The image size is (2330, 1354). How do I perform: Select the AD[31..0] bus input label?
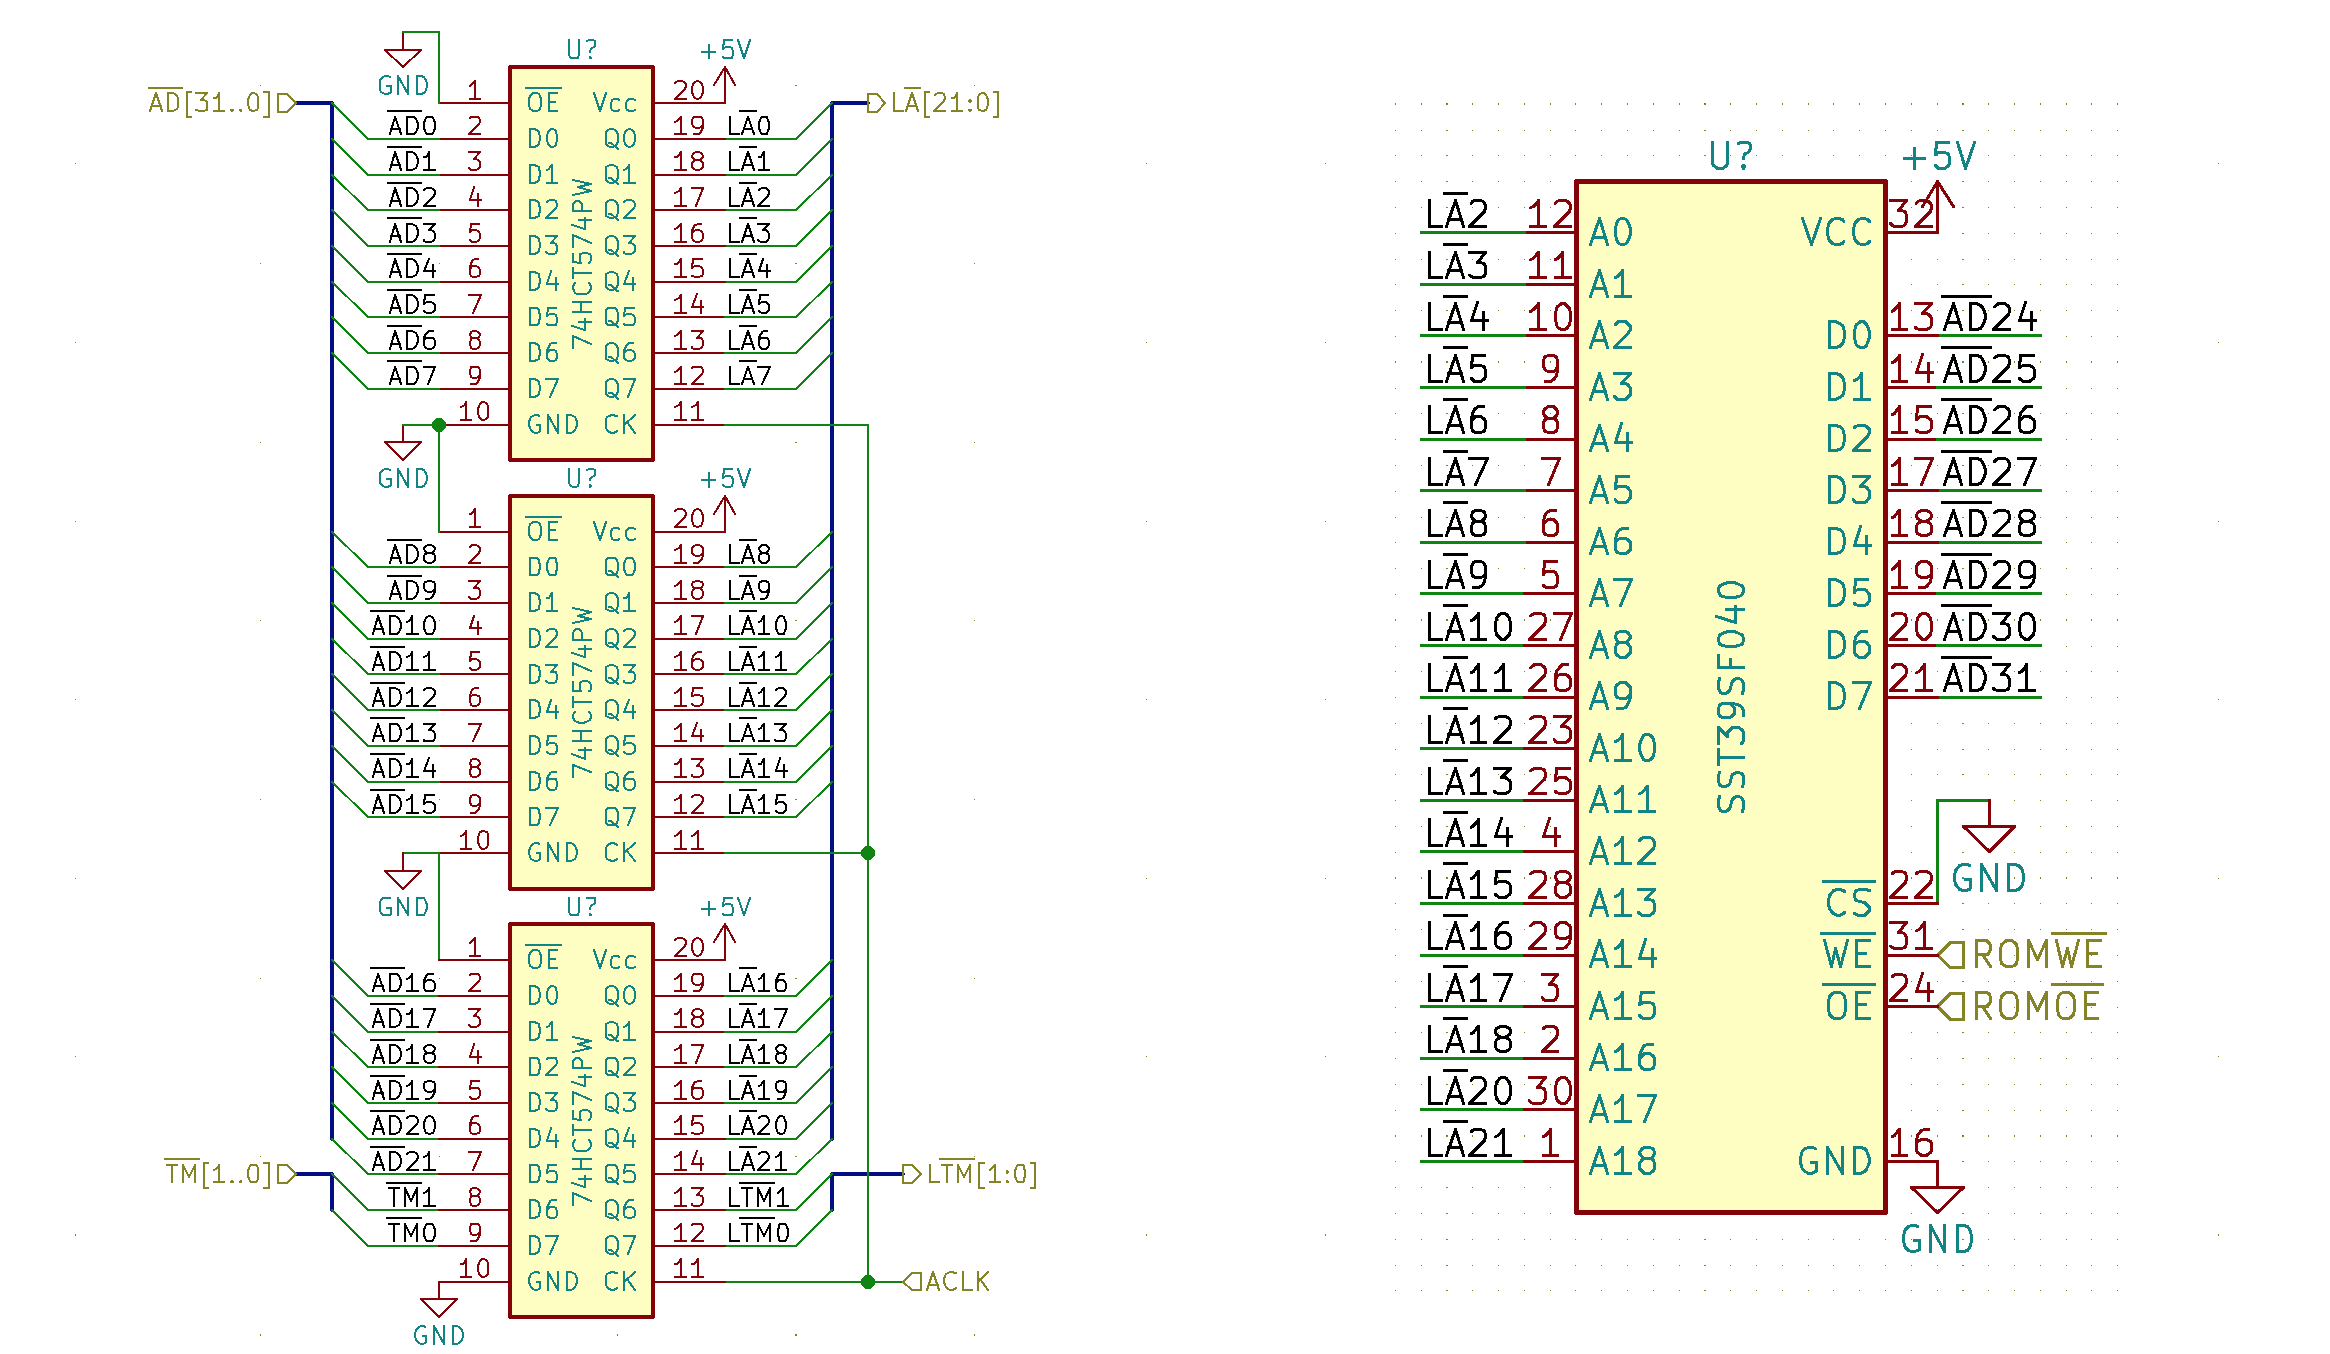(x=222, y=102)
